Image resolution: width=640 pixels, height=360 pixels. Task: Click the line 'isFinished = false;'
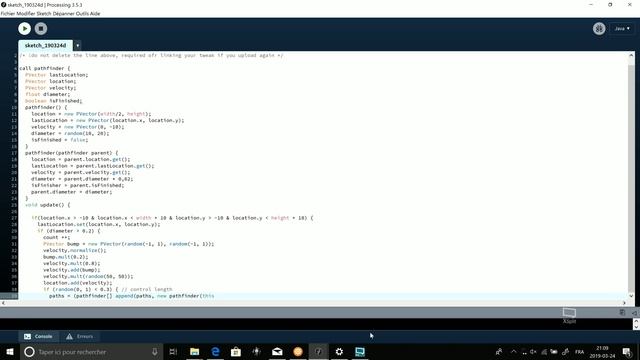click(x=60, y=140)
